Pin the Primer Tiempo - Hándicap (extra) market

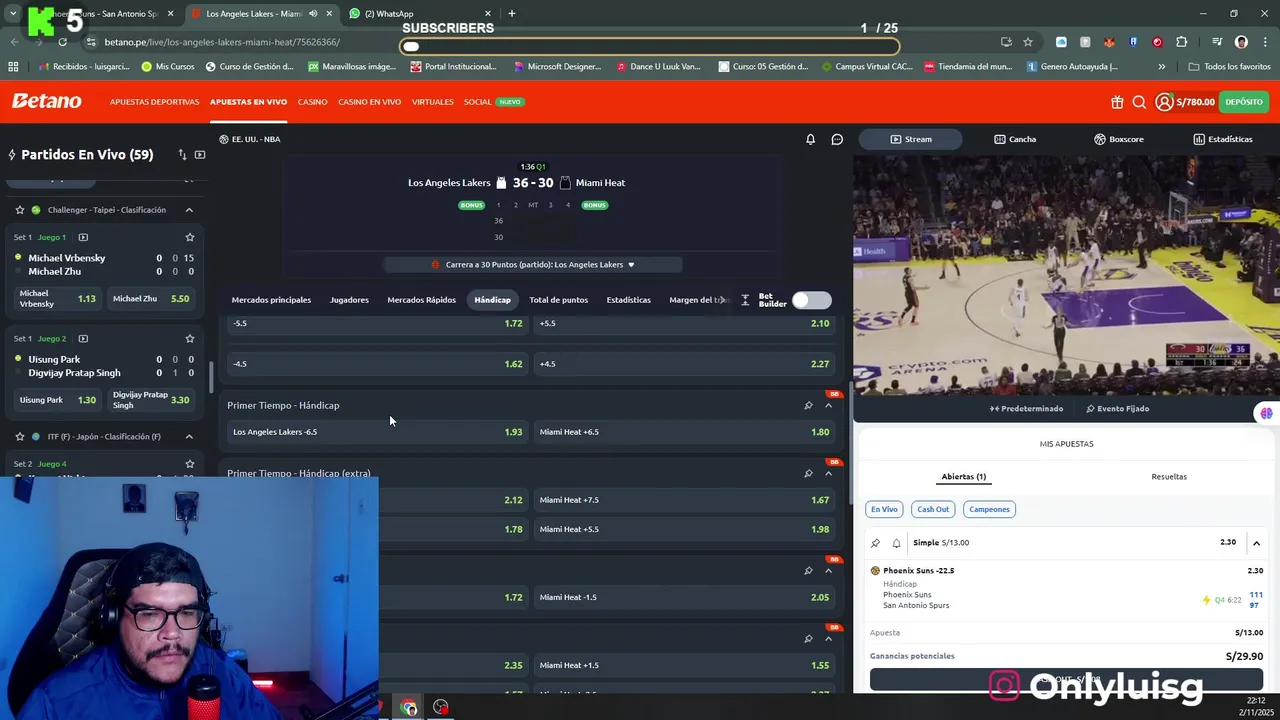tap(808, 473)
